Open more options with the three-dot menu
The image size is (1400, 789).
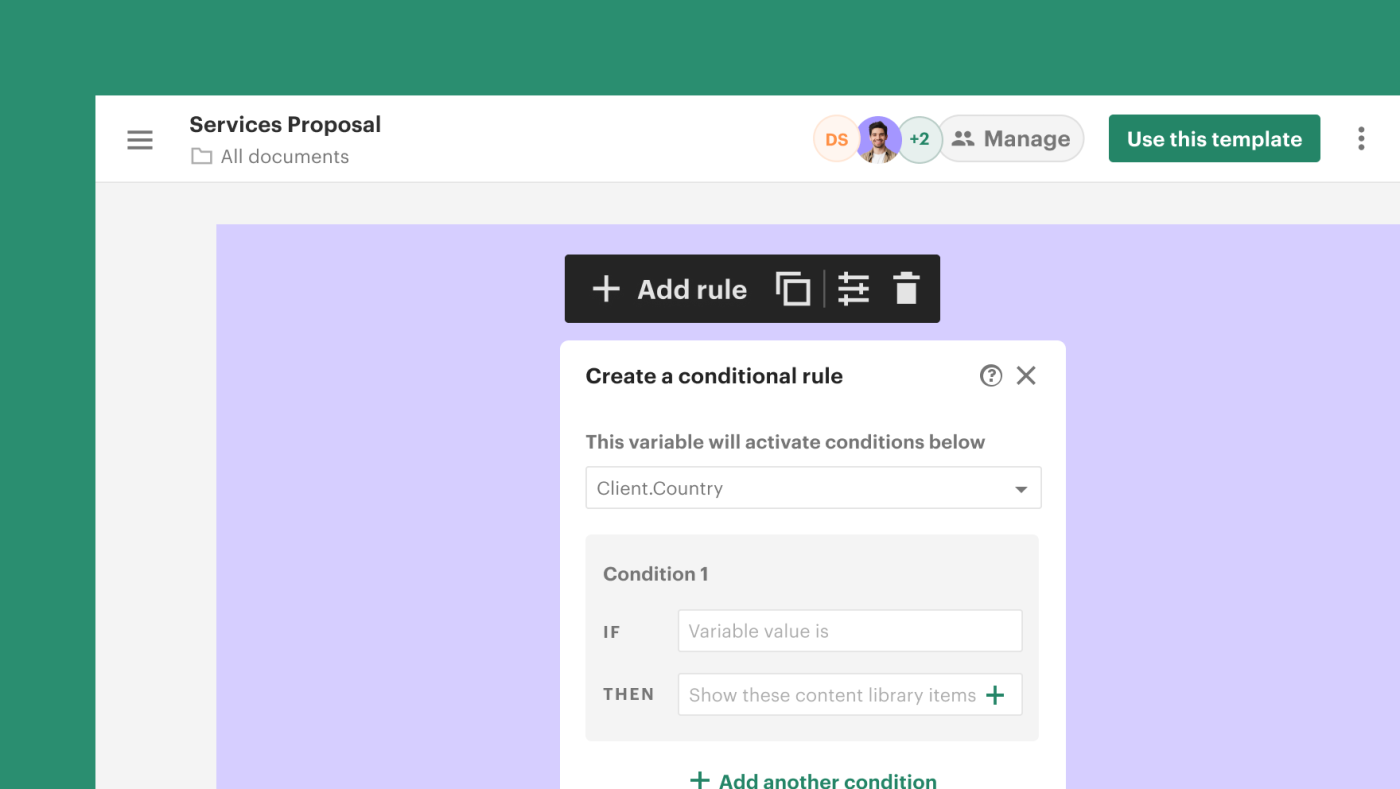pos(1362,138)
